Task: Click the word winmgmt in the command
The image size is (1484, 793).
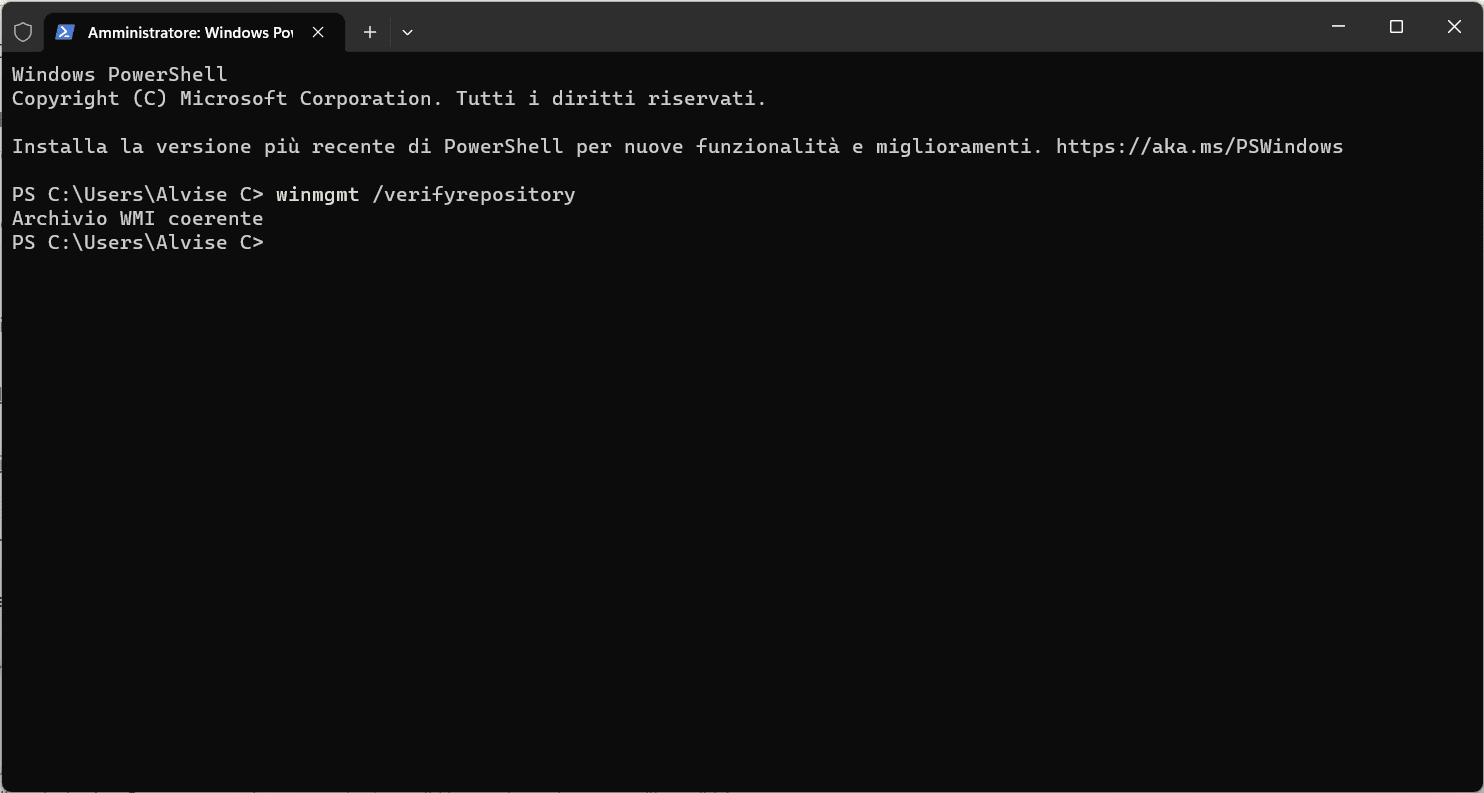Action: 317,195
